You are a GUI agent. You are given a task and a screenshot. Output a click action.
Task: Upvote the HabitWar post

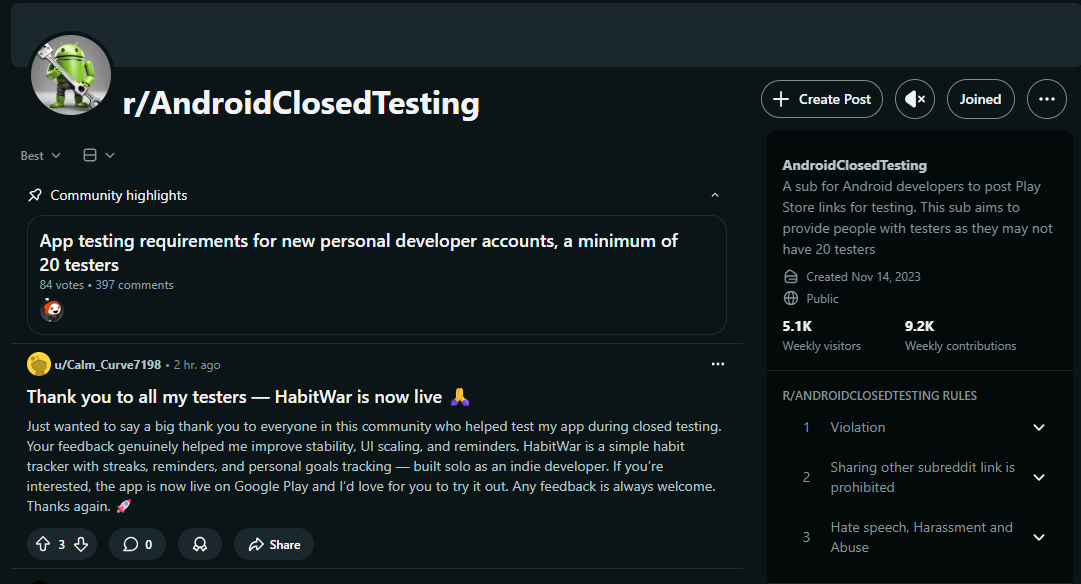(41, 544)
